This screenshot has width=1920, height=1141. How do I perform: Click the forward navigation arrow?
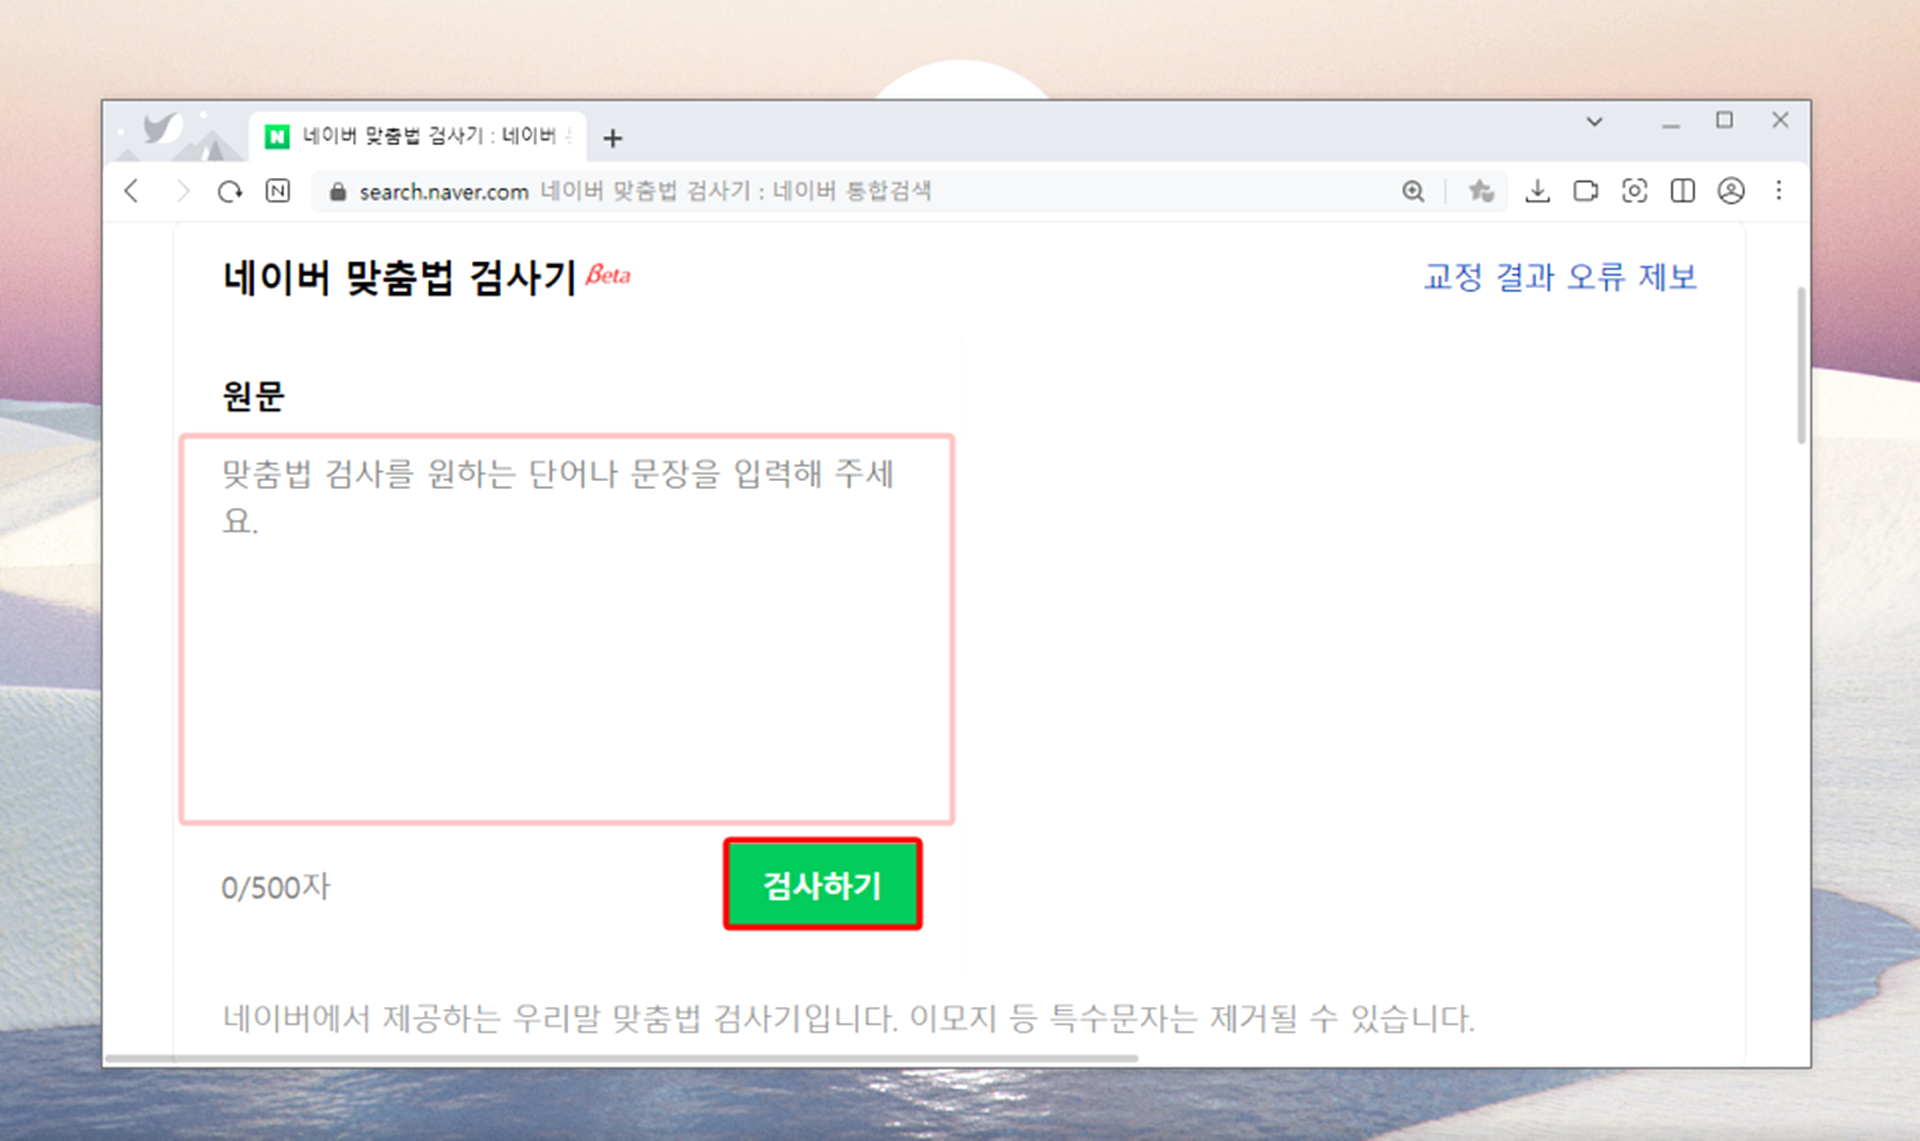tap(182, 191)
